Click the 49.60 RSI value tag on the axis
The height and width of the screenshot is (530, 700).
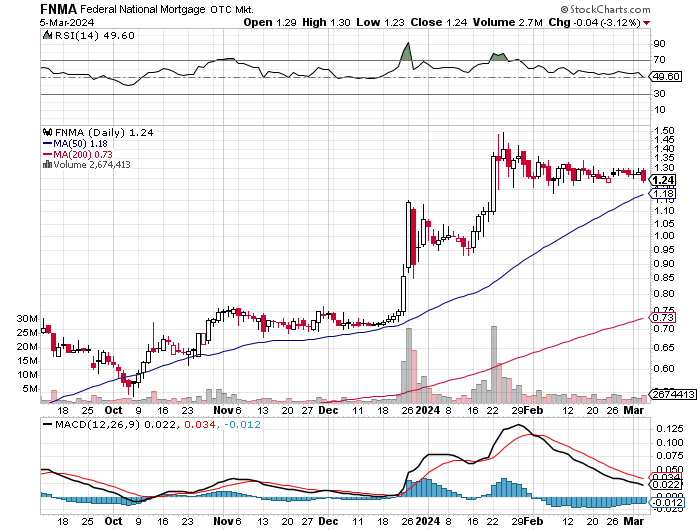(x=666, y=77)
